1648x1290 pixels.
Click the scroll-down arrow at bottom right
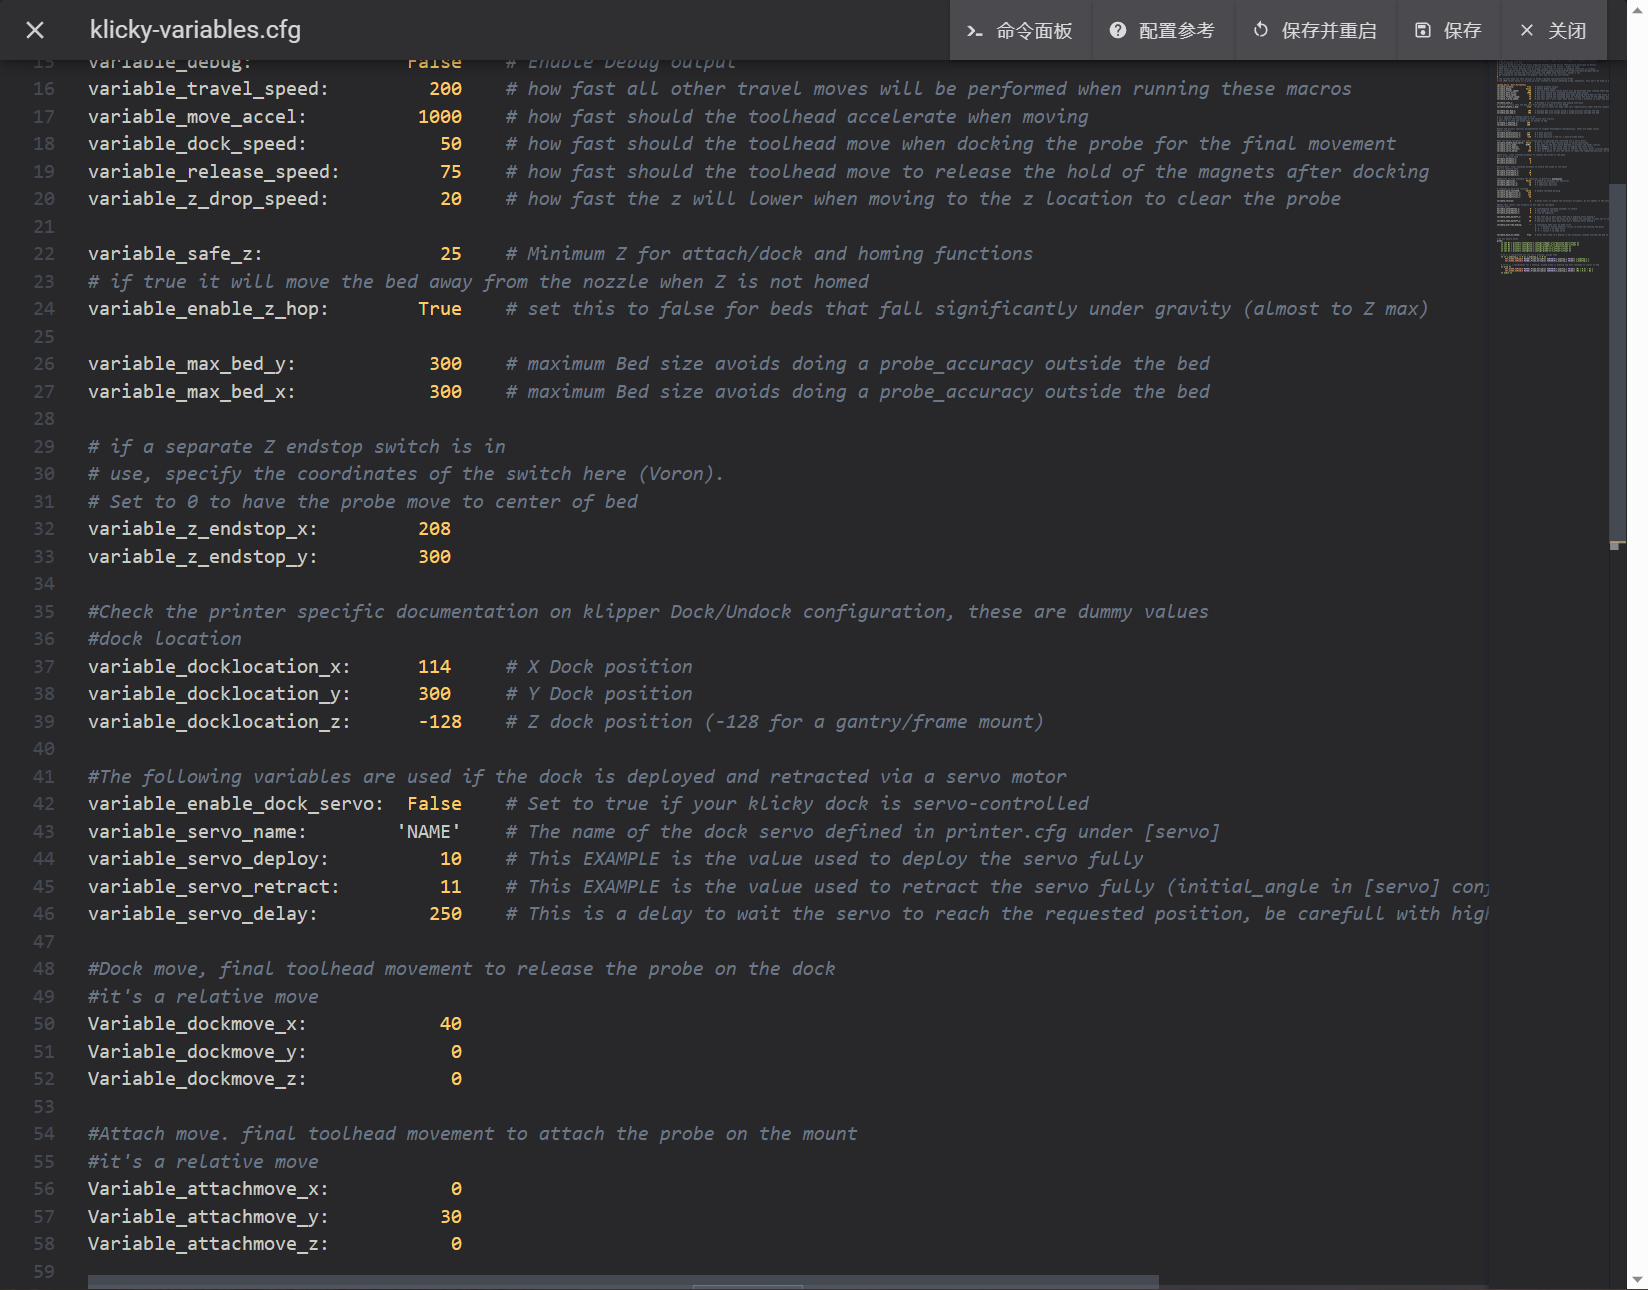pos(1637,1280)
